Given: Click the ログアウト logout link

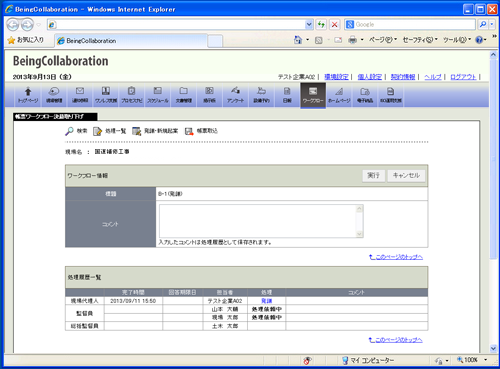Looking at the screenshot, I should (463, 77).
